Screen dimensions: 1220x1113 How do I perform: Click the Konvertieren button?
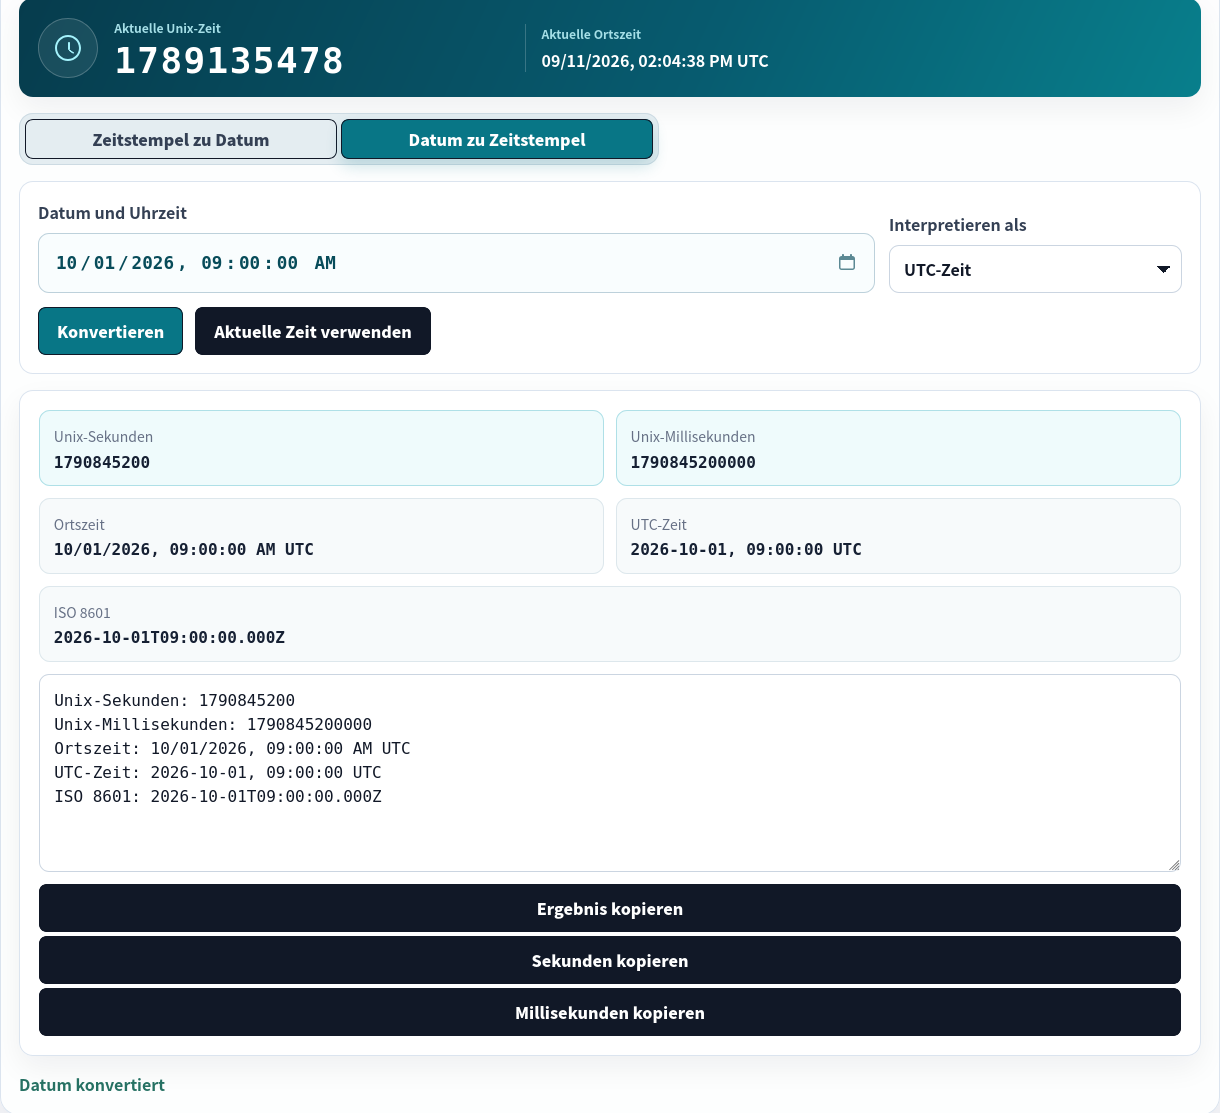click(110, 331)
